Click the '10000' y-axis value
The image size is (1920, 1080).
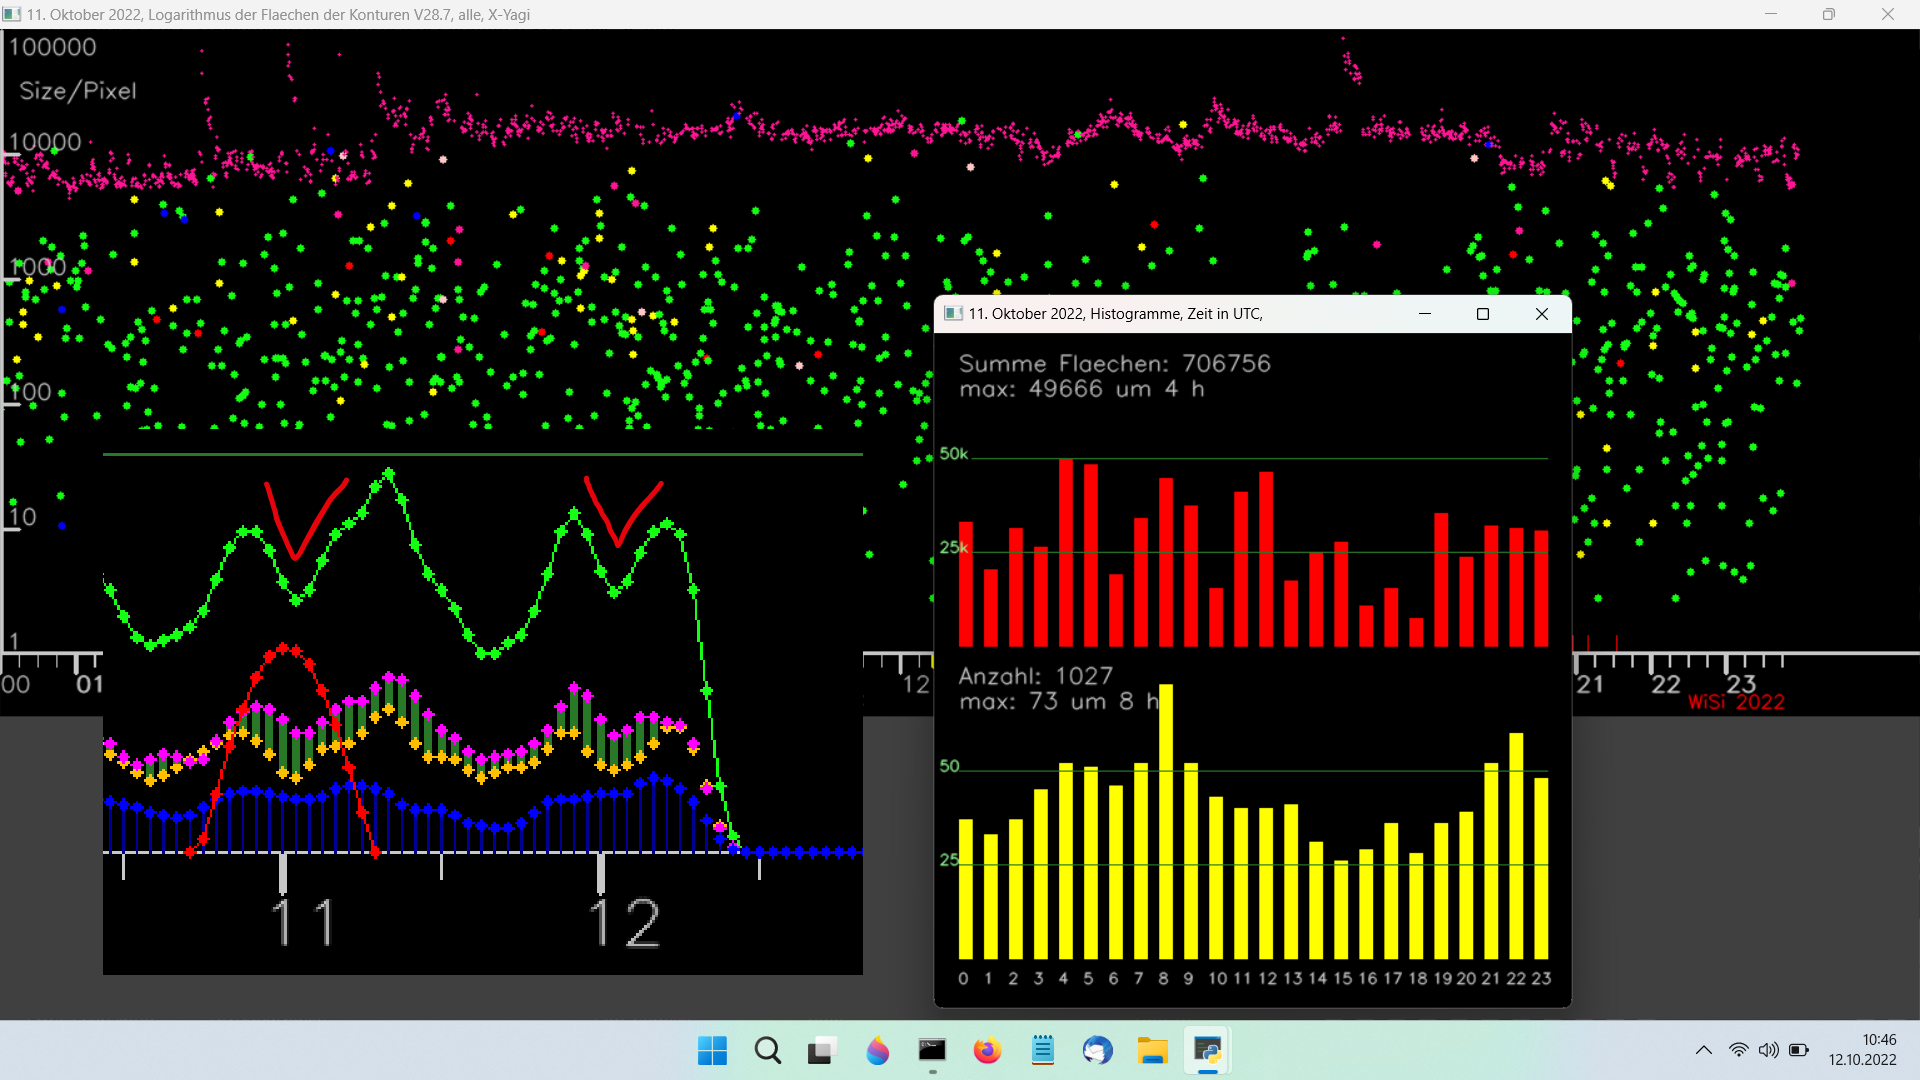coord(45,142)
